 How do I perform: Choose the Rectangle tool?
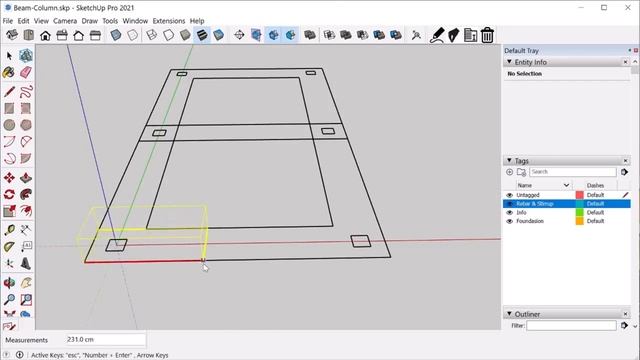(x=9, y=108)
